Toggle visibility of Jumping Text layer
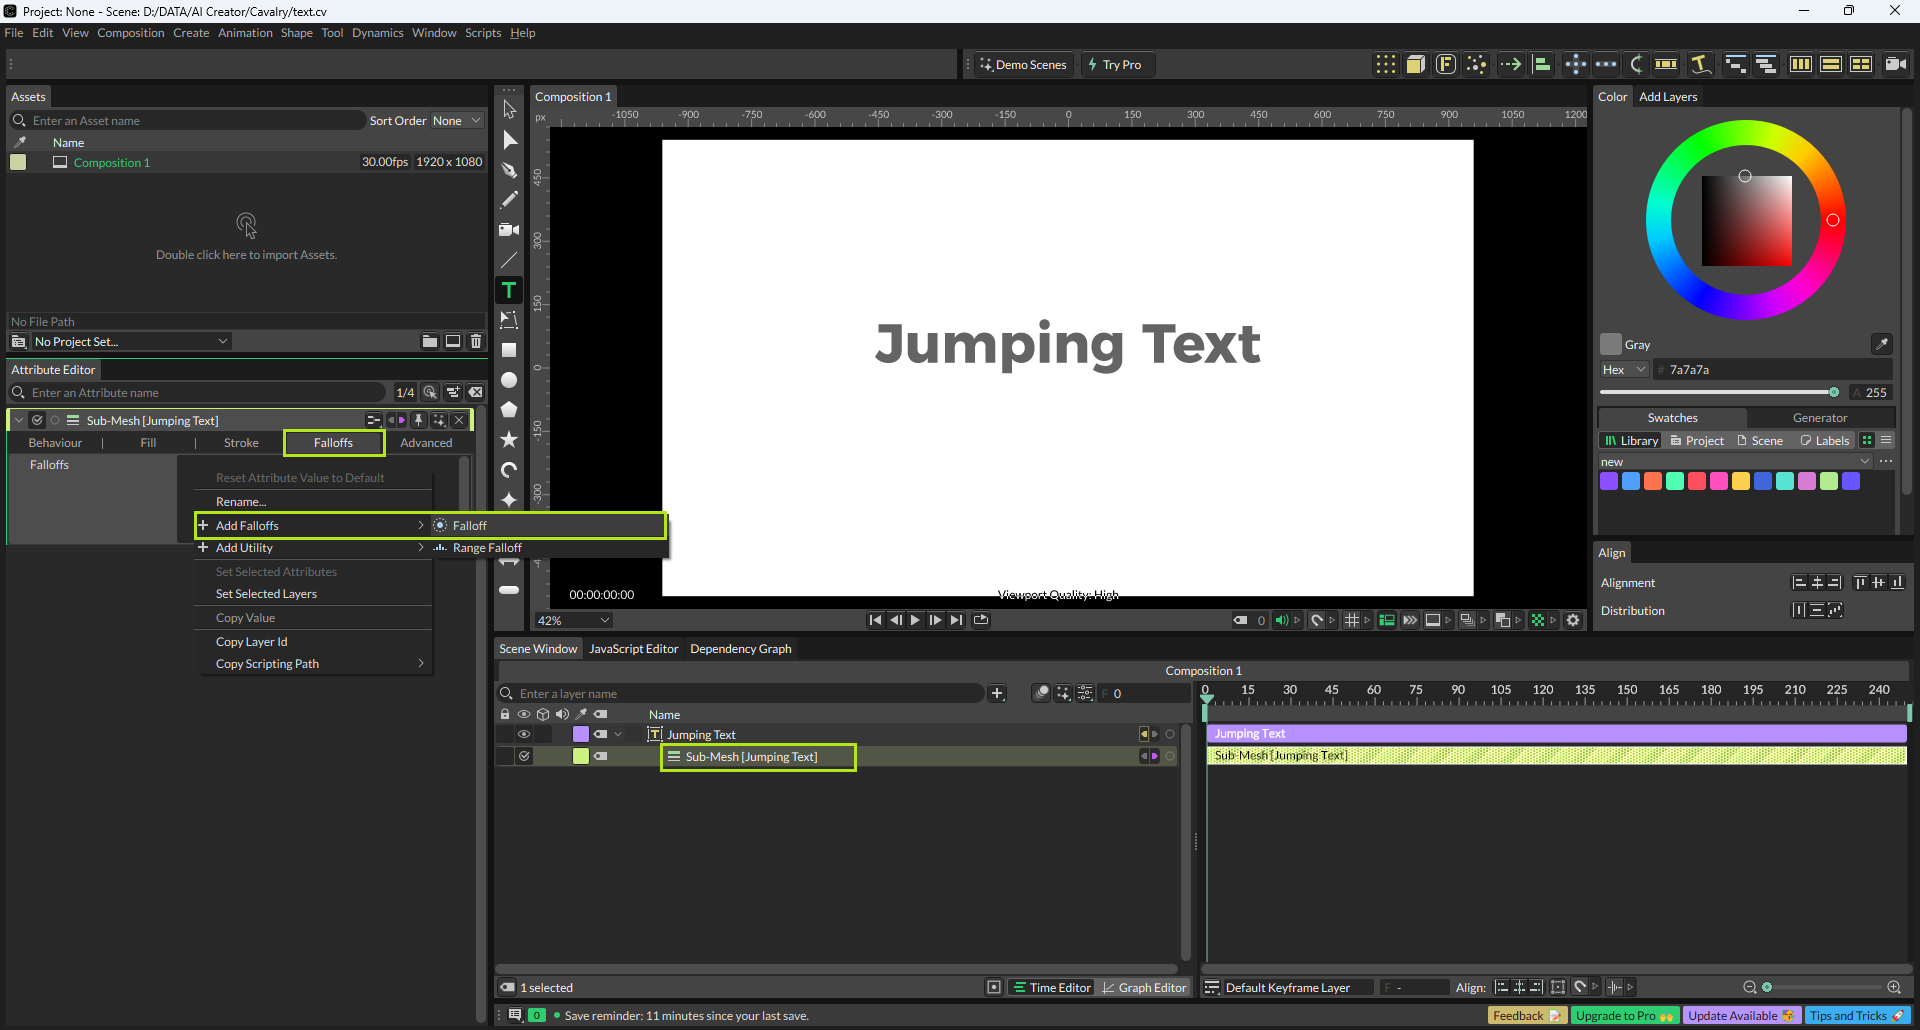This screenshot has width=1920, height=1030. pyautogui.click(x=523, y=734)
